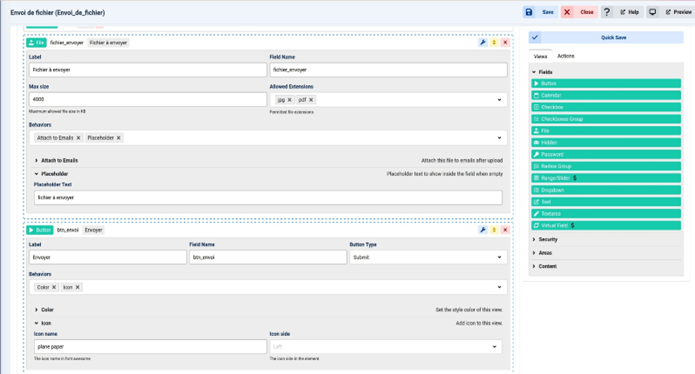Edit the Placeholder Text input

268,198
